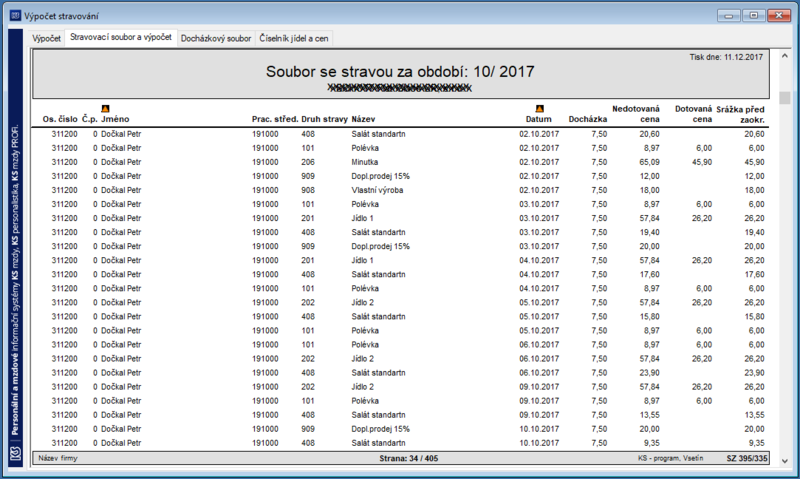
Task: Click the orange sort icon above Datum
Action: [539, 109]
